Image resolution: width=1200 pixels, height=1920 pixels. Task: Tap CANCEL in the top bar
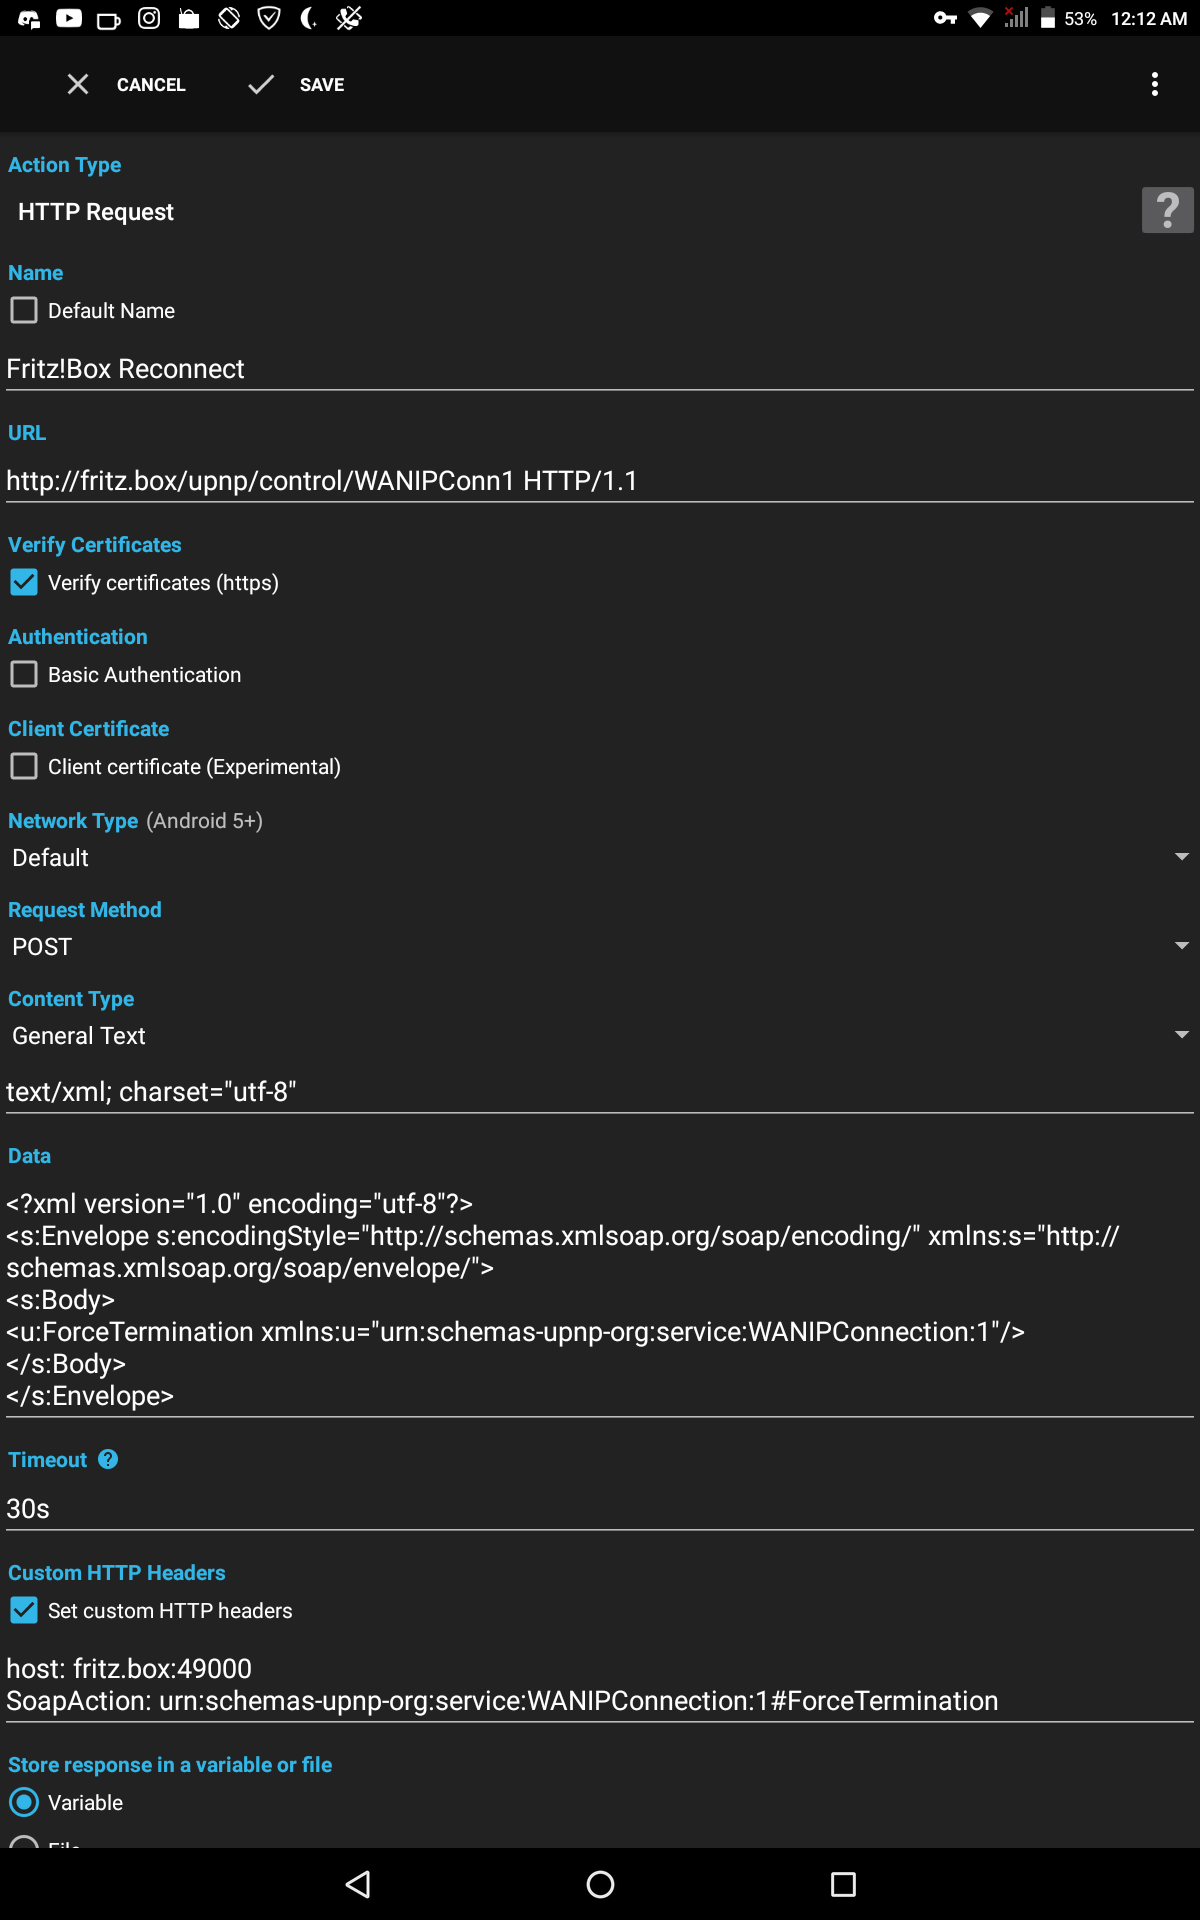[151, 84]
